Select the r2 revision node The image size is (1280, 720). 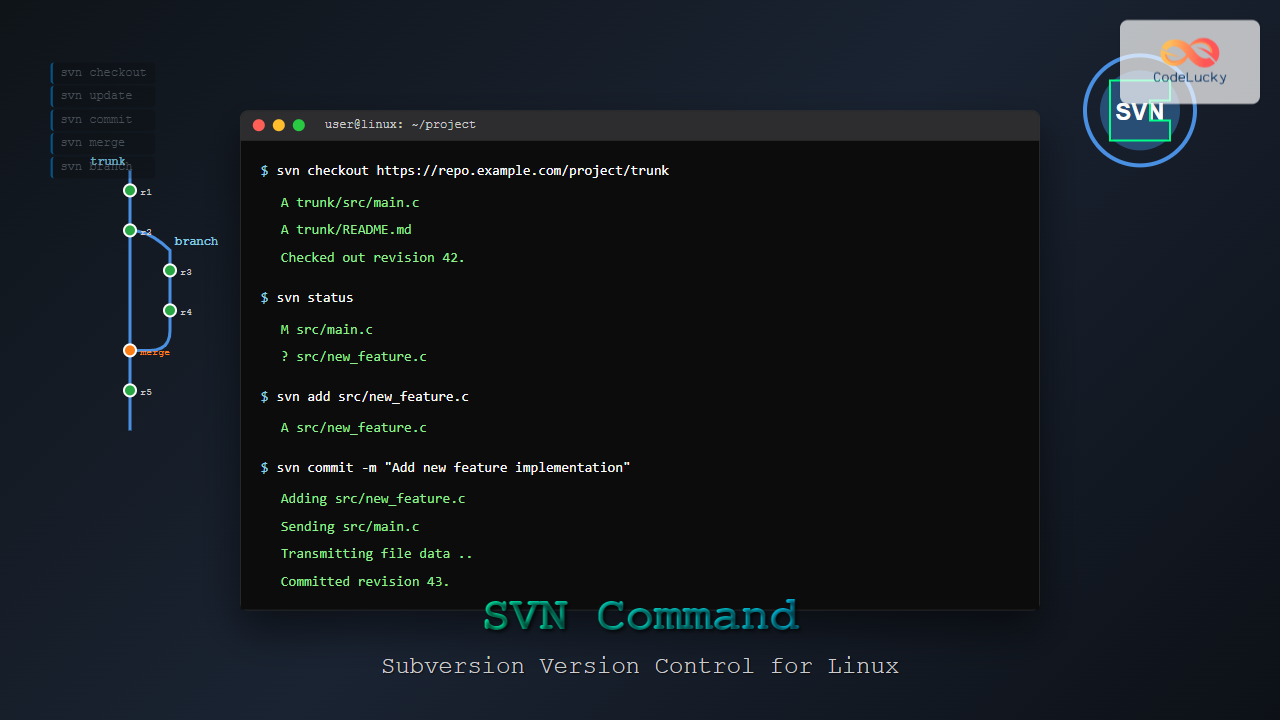tap(130, 231)
